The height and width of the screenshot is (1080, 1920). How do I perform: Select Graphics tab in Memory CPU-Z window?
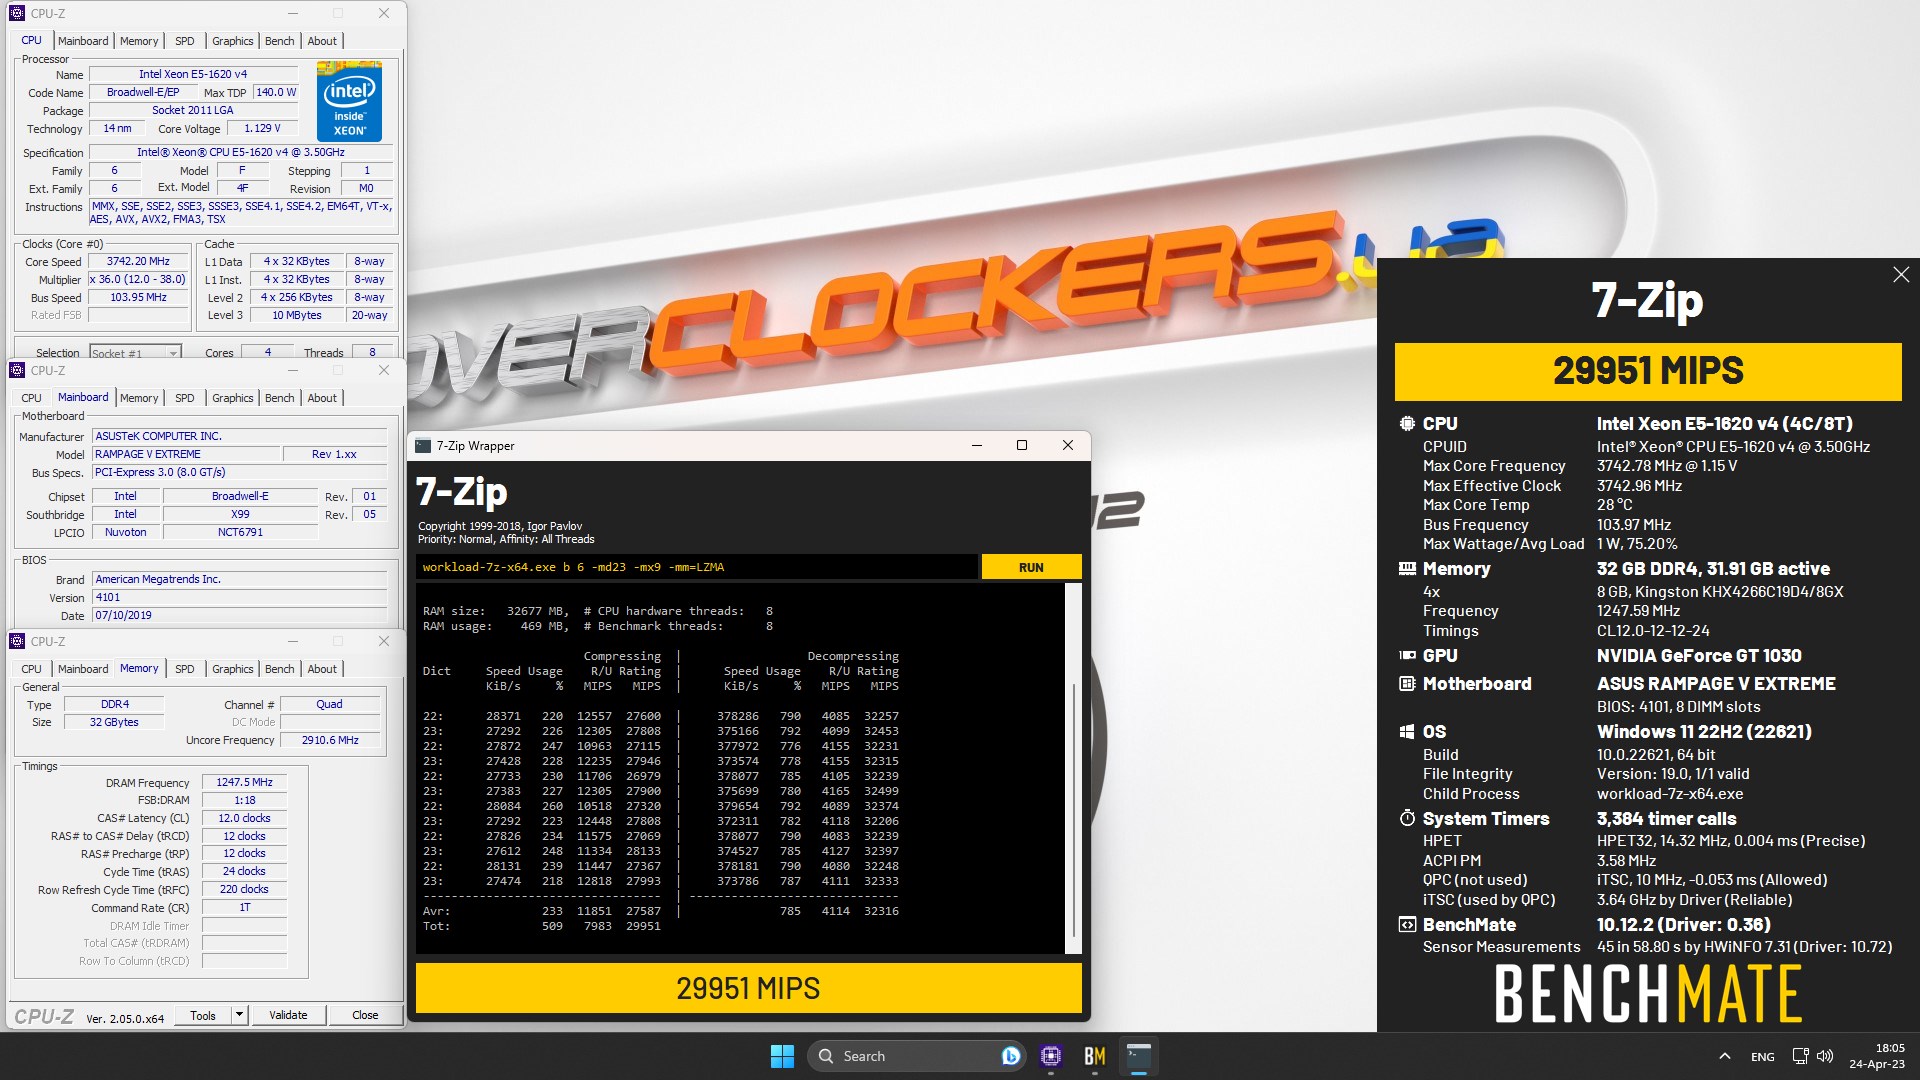click(233, 669)
